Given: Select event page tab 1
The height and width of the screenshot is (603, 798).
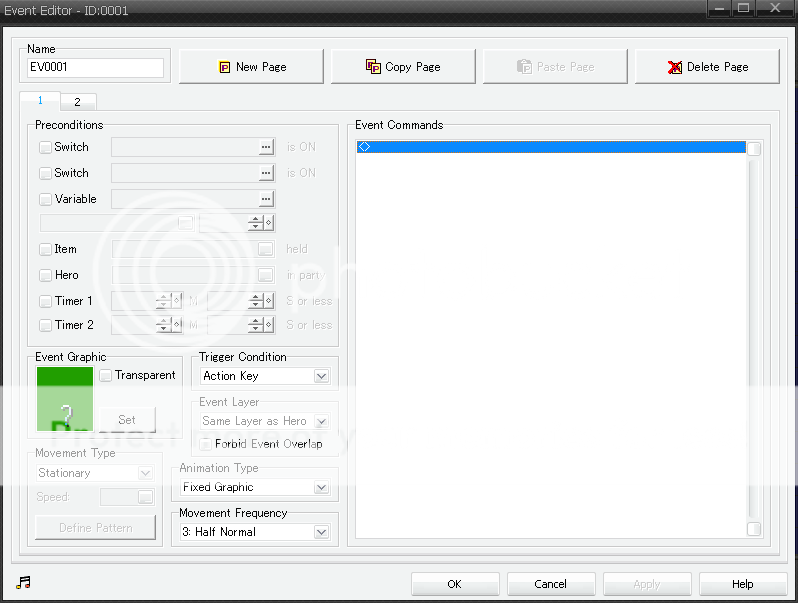Looking at the screenshot, I should (41, 101).
